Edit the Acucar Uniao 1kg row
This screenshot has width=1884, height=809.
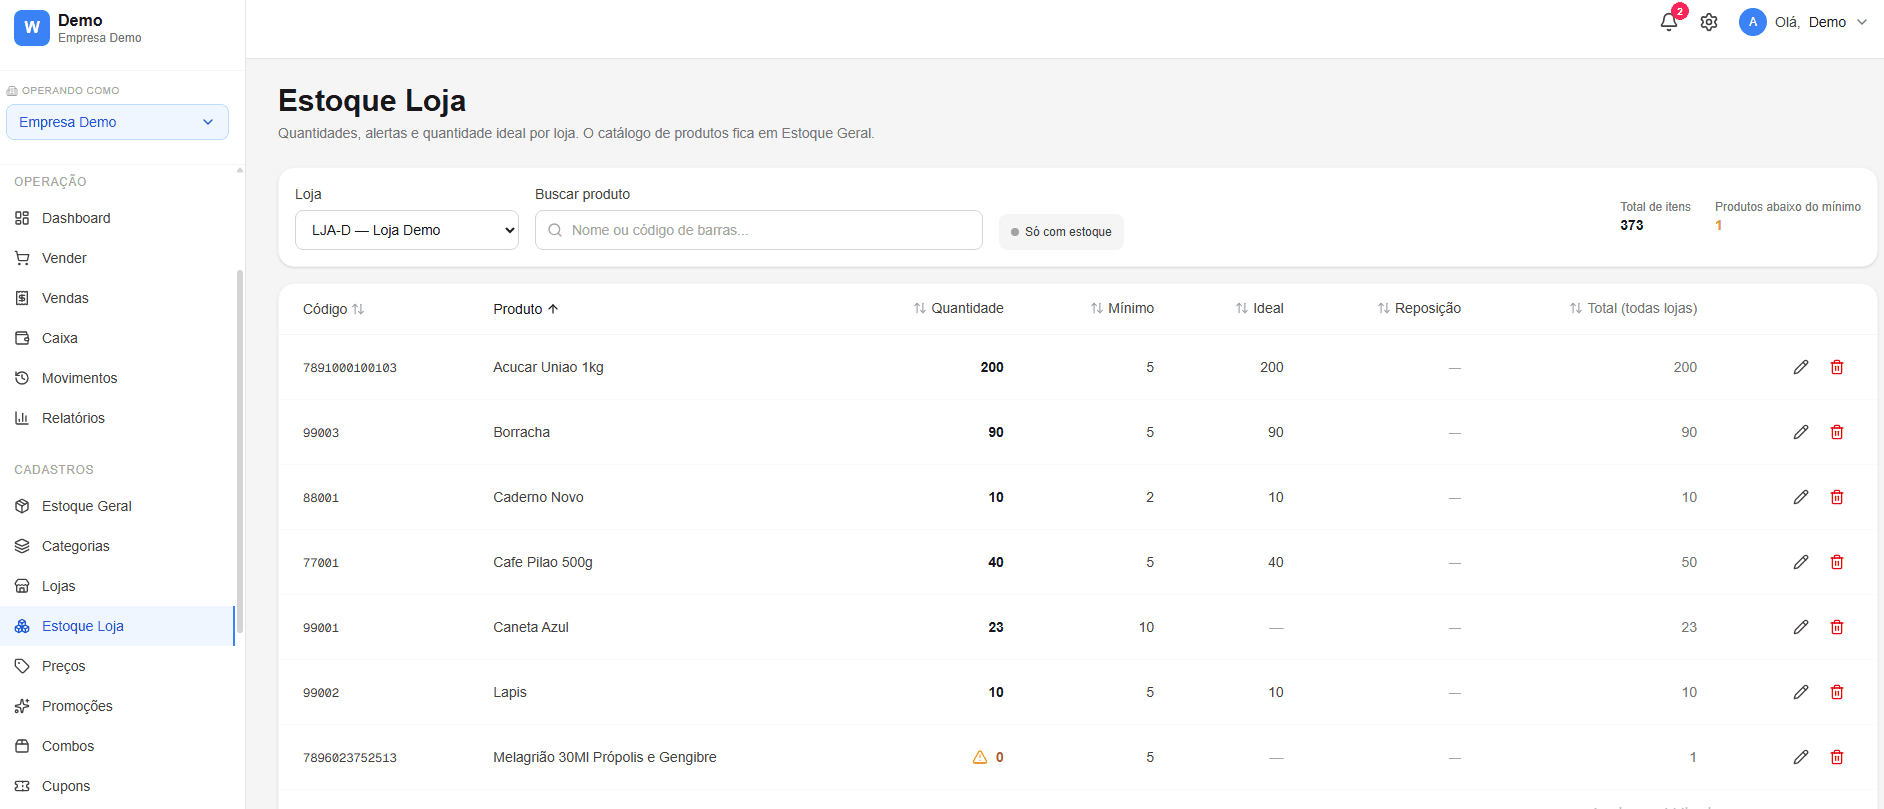click(x=1801, y=367)
